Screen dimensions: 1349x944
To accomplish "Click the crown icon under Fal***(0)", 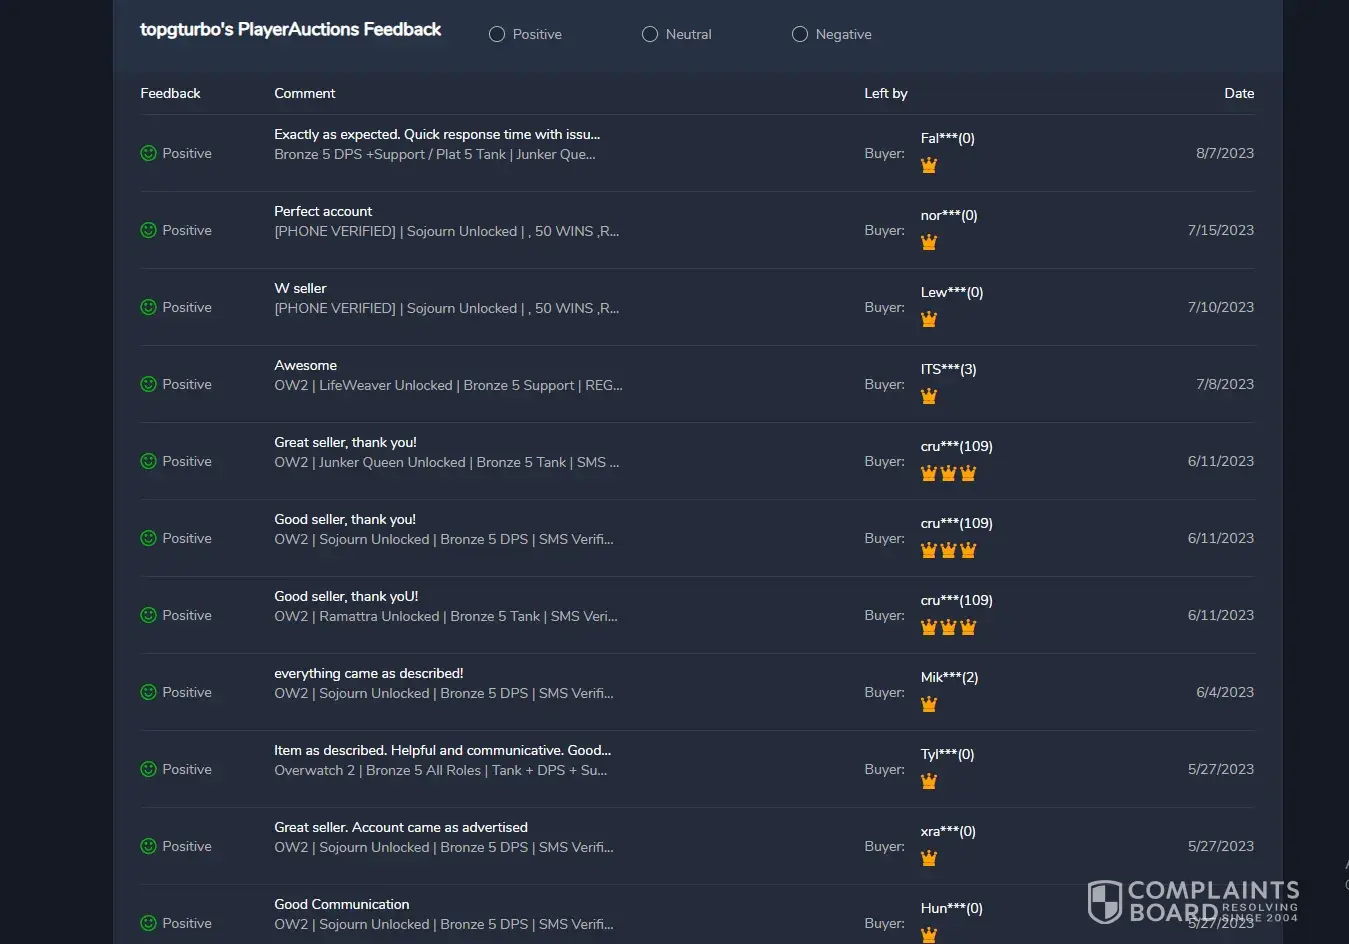I will click(929, 165).
